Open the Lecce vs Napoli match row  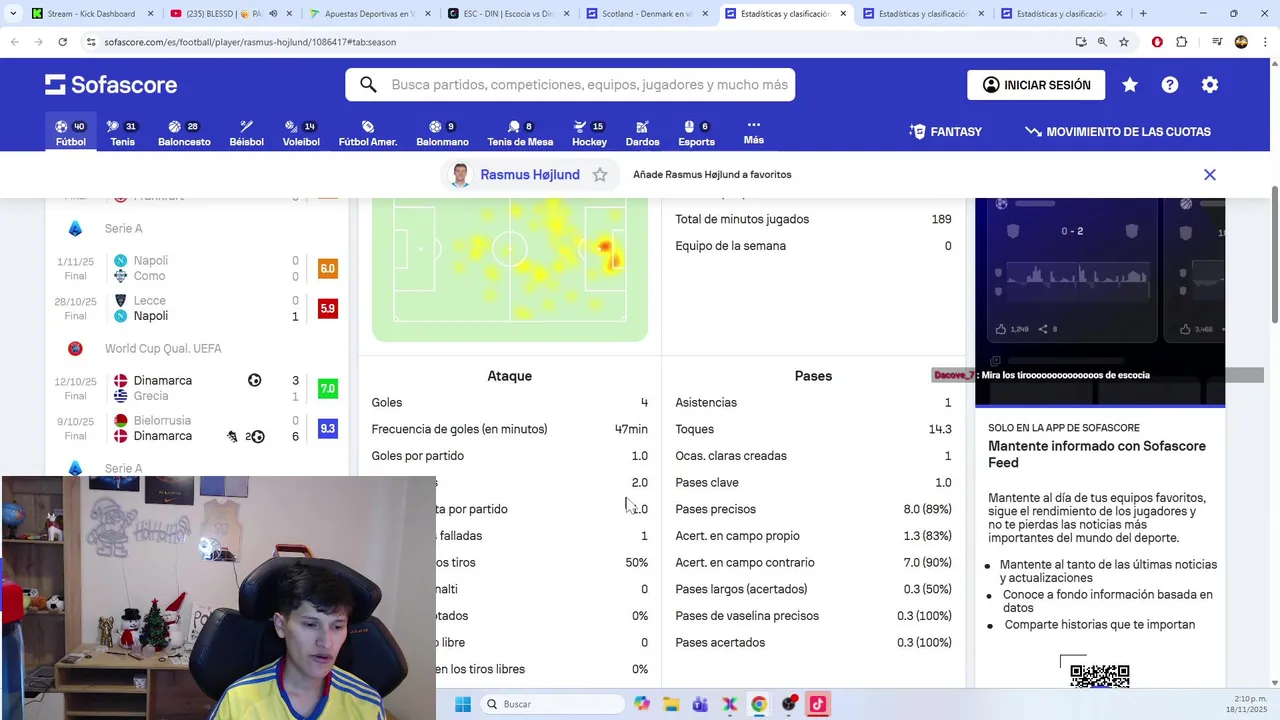pyautogui.click(x=196, y=308)
